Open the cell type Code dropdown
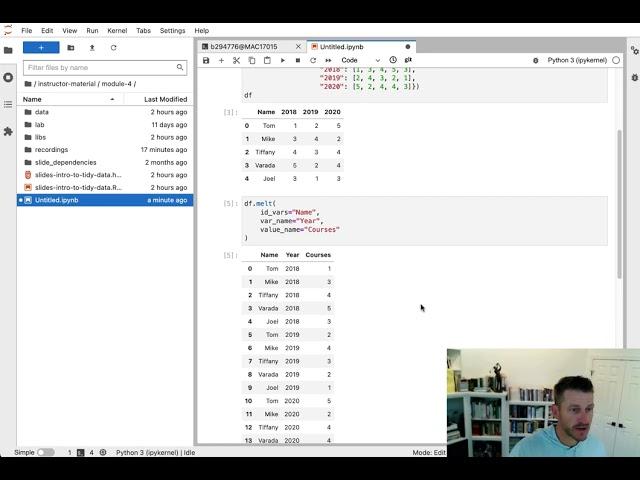Image resolution: width=640 pixels, height=480 pixels. tap(361, 60)
